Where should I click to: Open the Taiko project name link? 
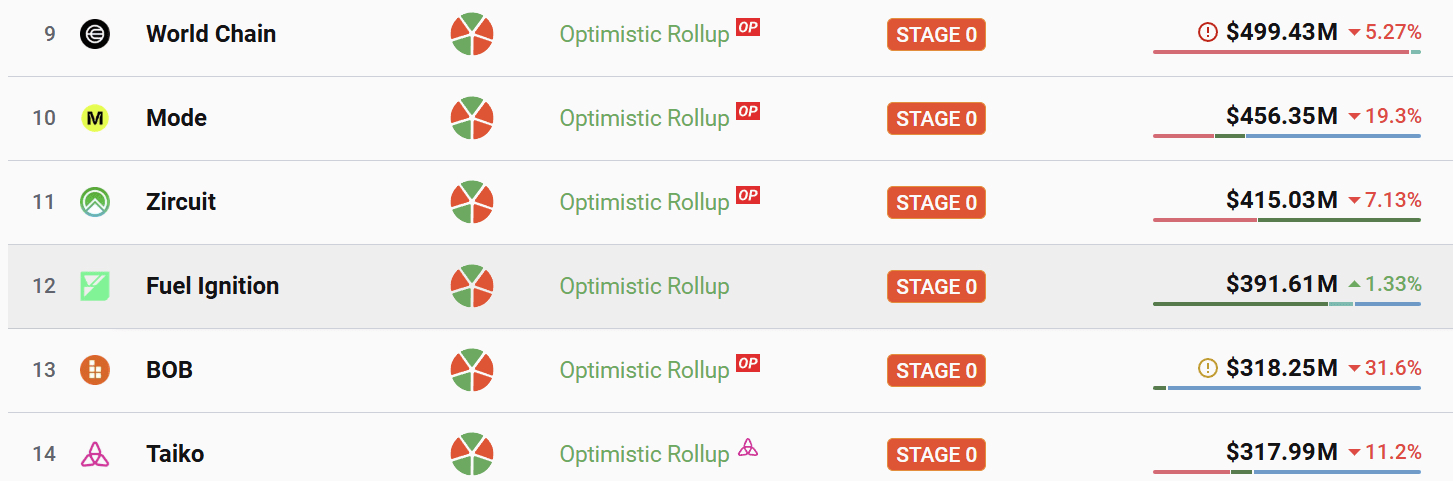click(175, 454)
